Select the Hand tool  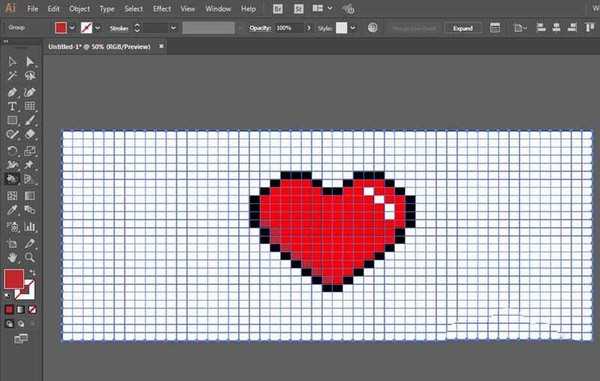point(12,257)
